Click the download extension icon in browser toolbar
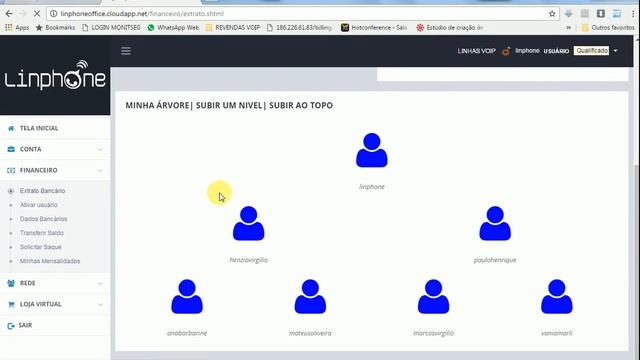The height and width of the screenshot is (360, 640). 569,14
